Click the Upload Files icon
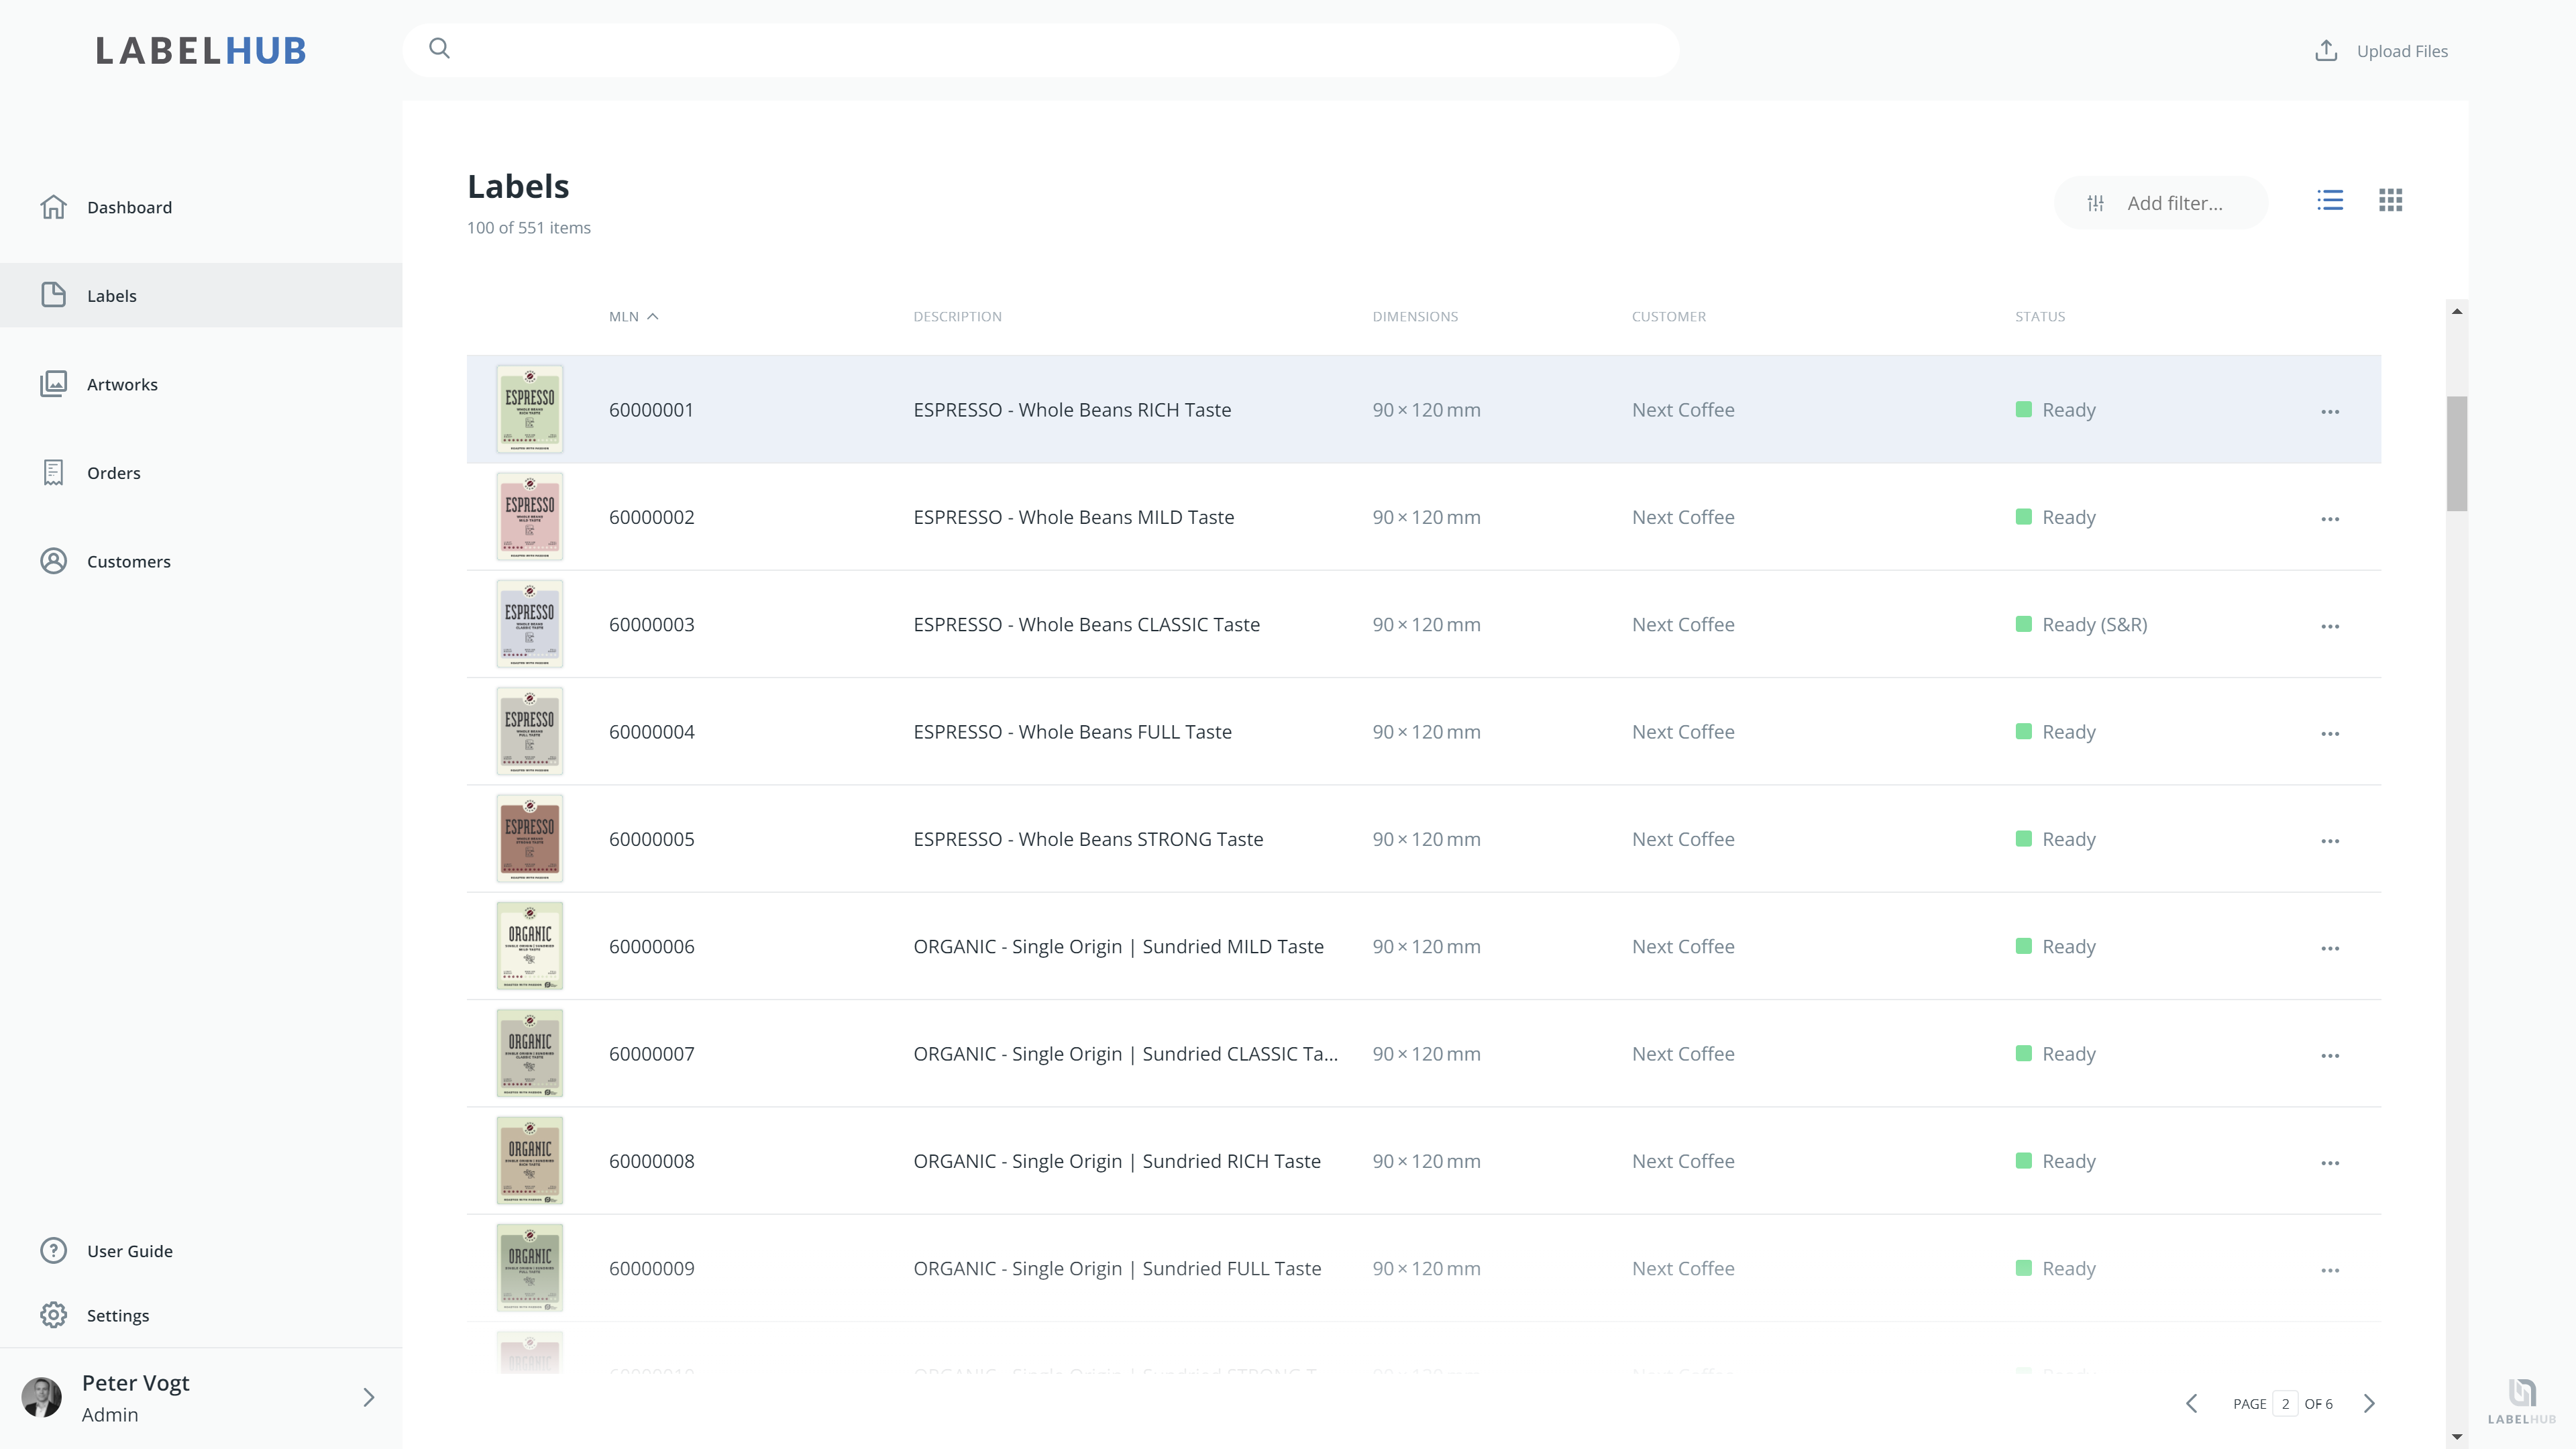The image size is (2576, 1449). click(x=2326, y=51)
